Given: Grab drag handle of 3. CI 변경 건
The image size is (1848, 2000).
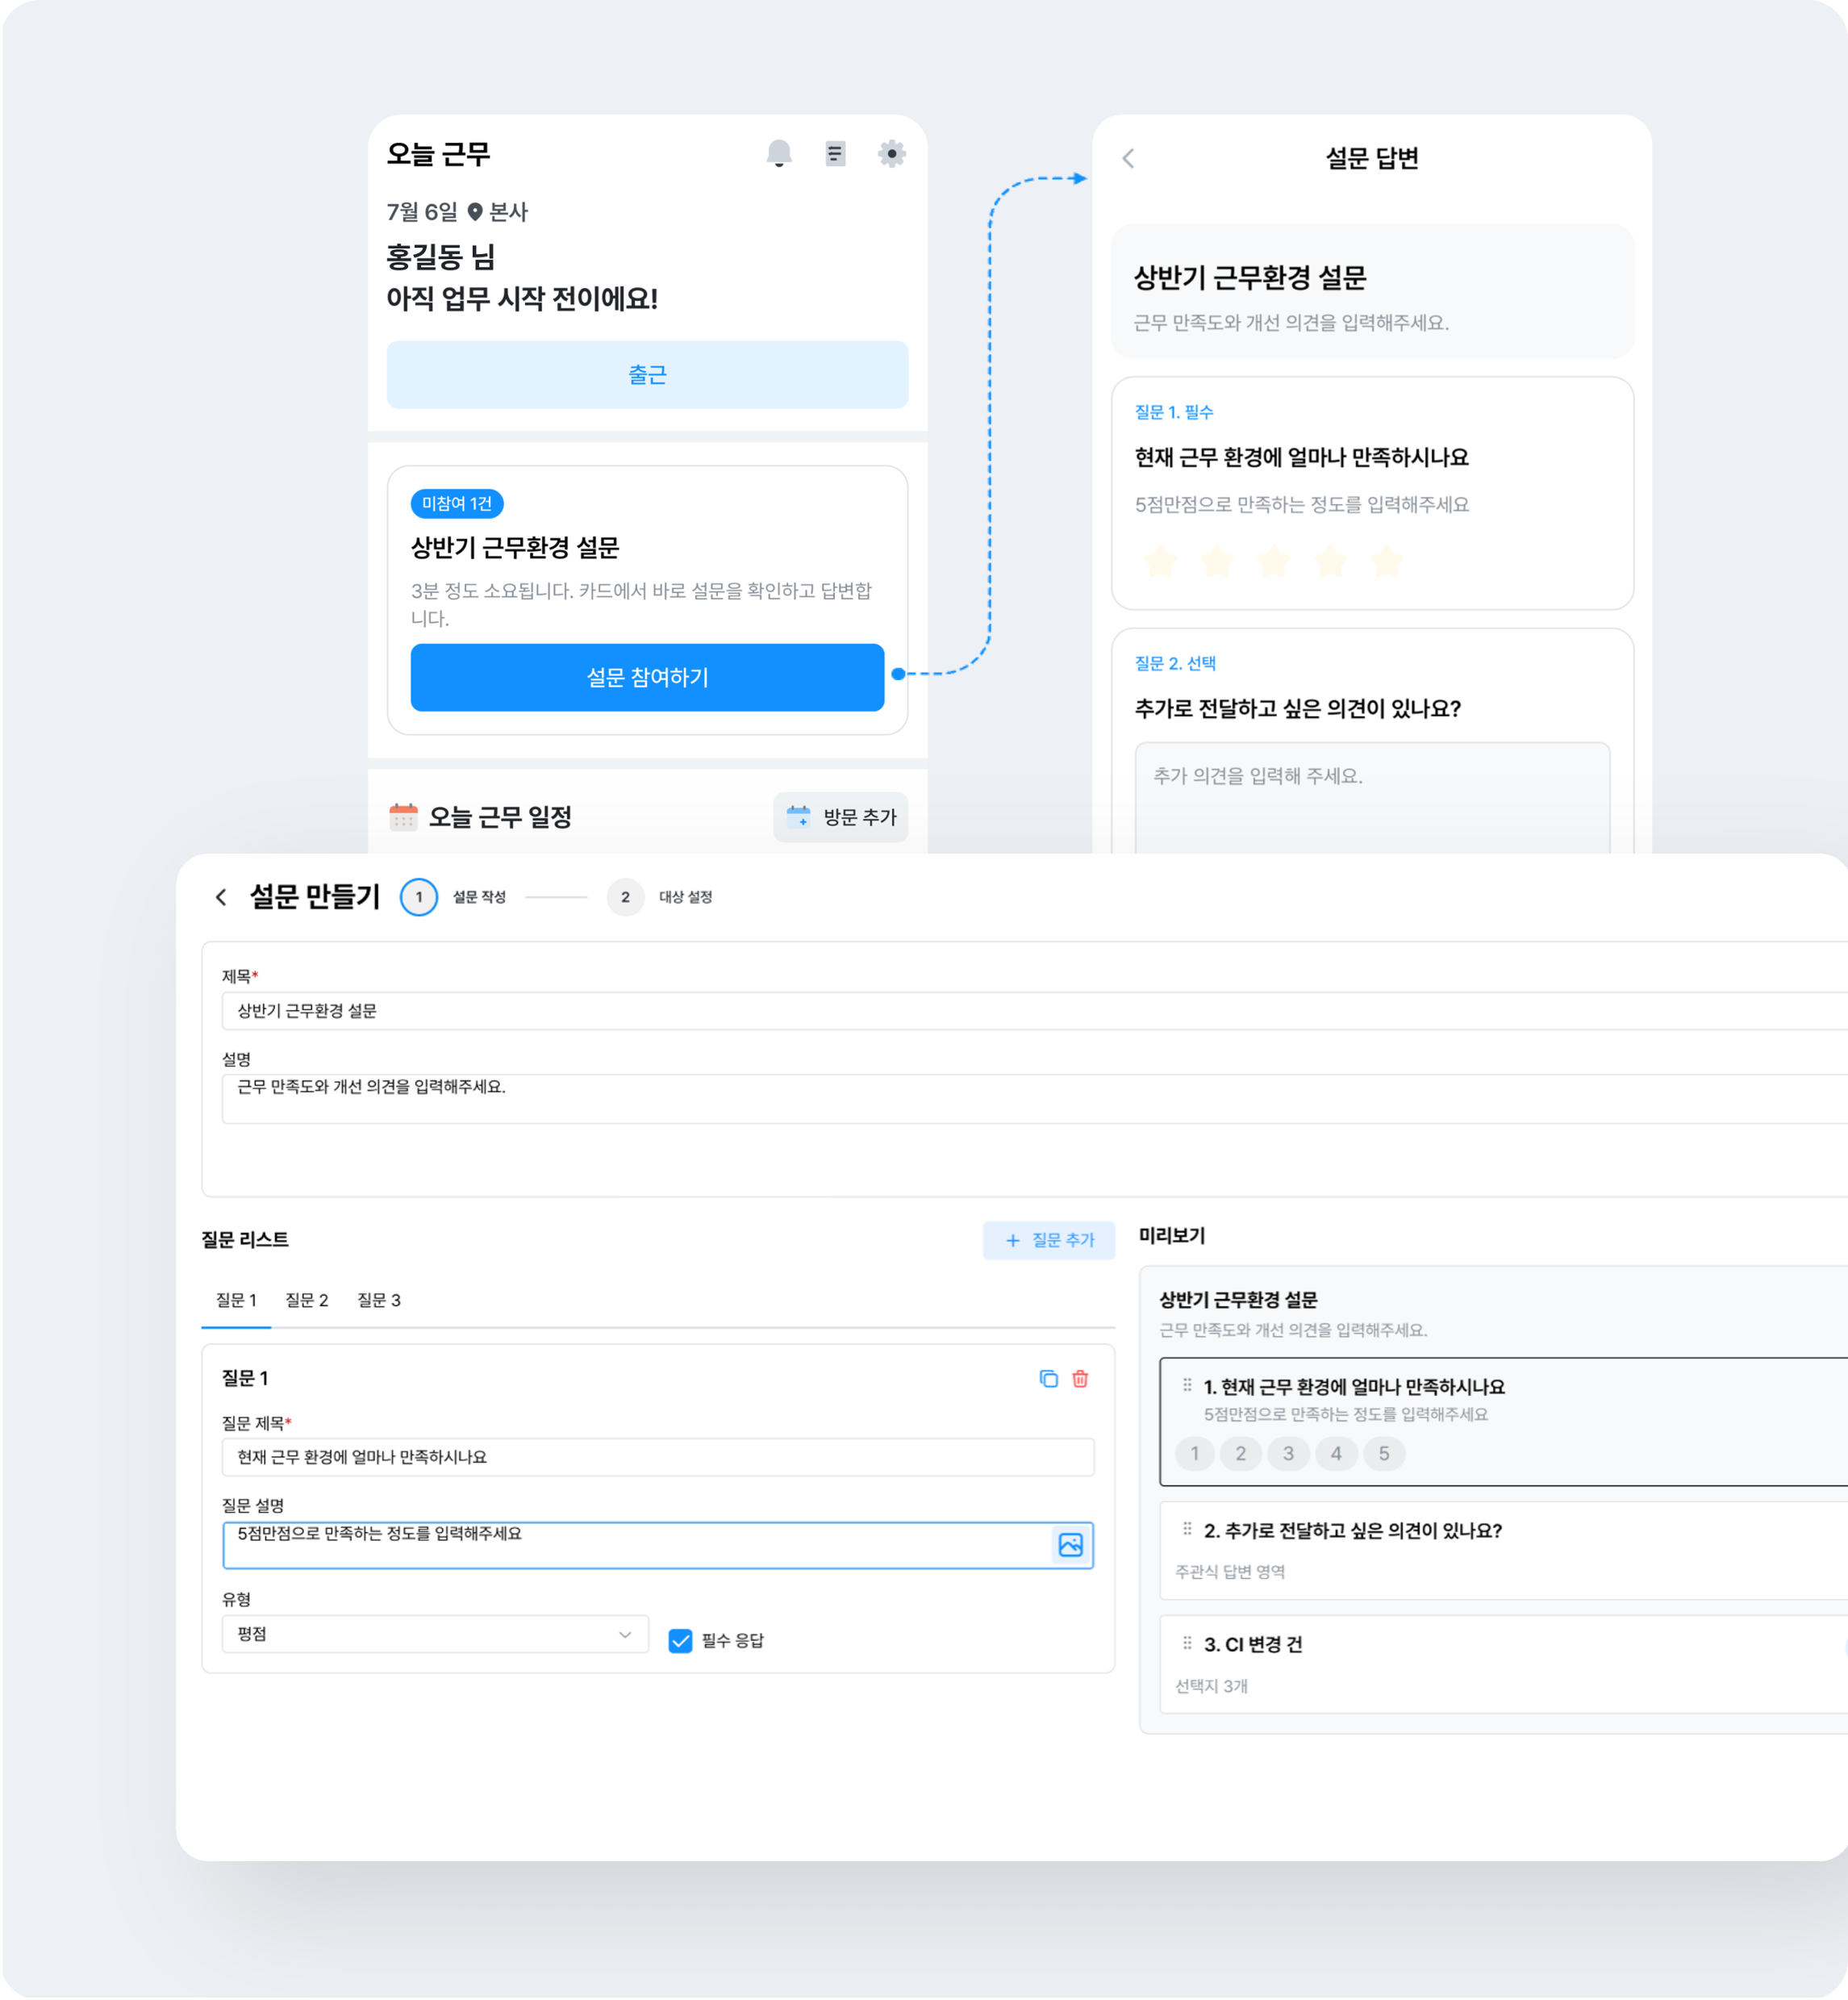Looking at the screenshot, I should pyautogui.click(x=1187, y=1644).
